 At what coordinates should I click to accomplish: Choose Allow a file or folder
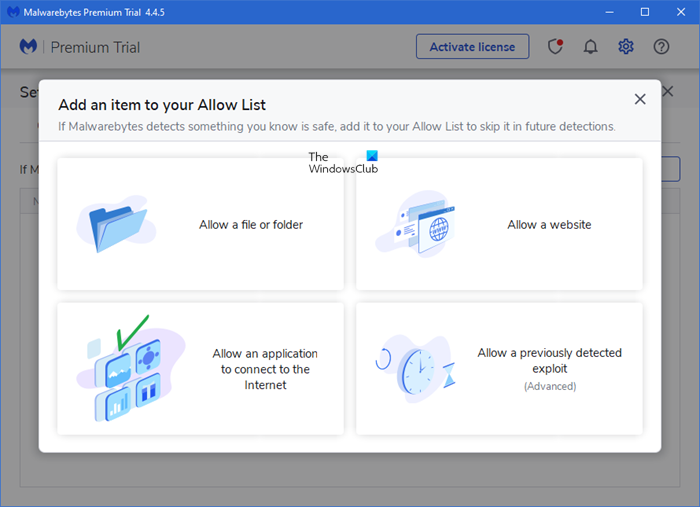coord(200,224)
